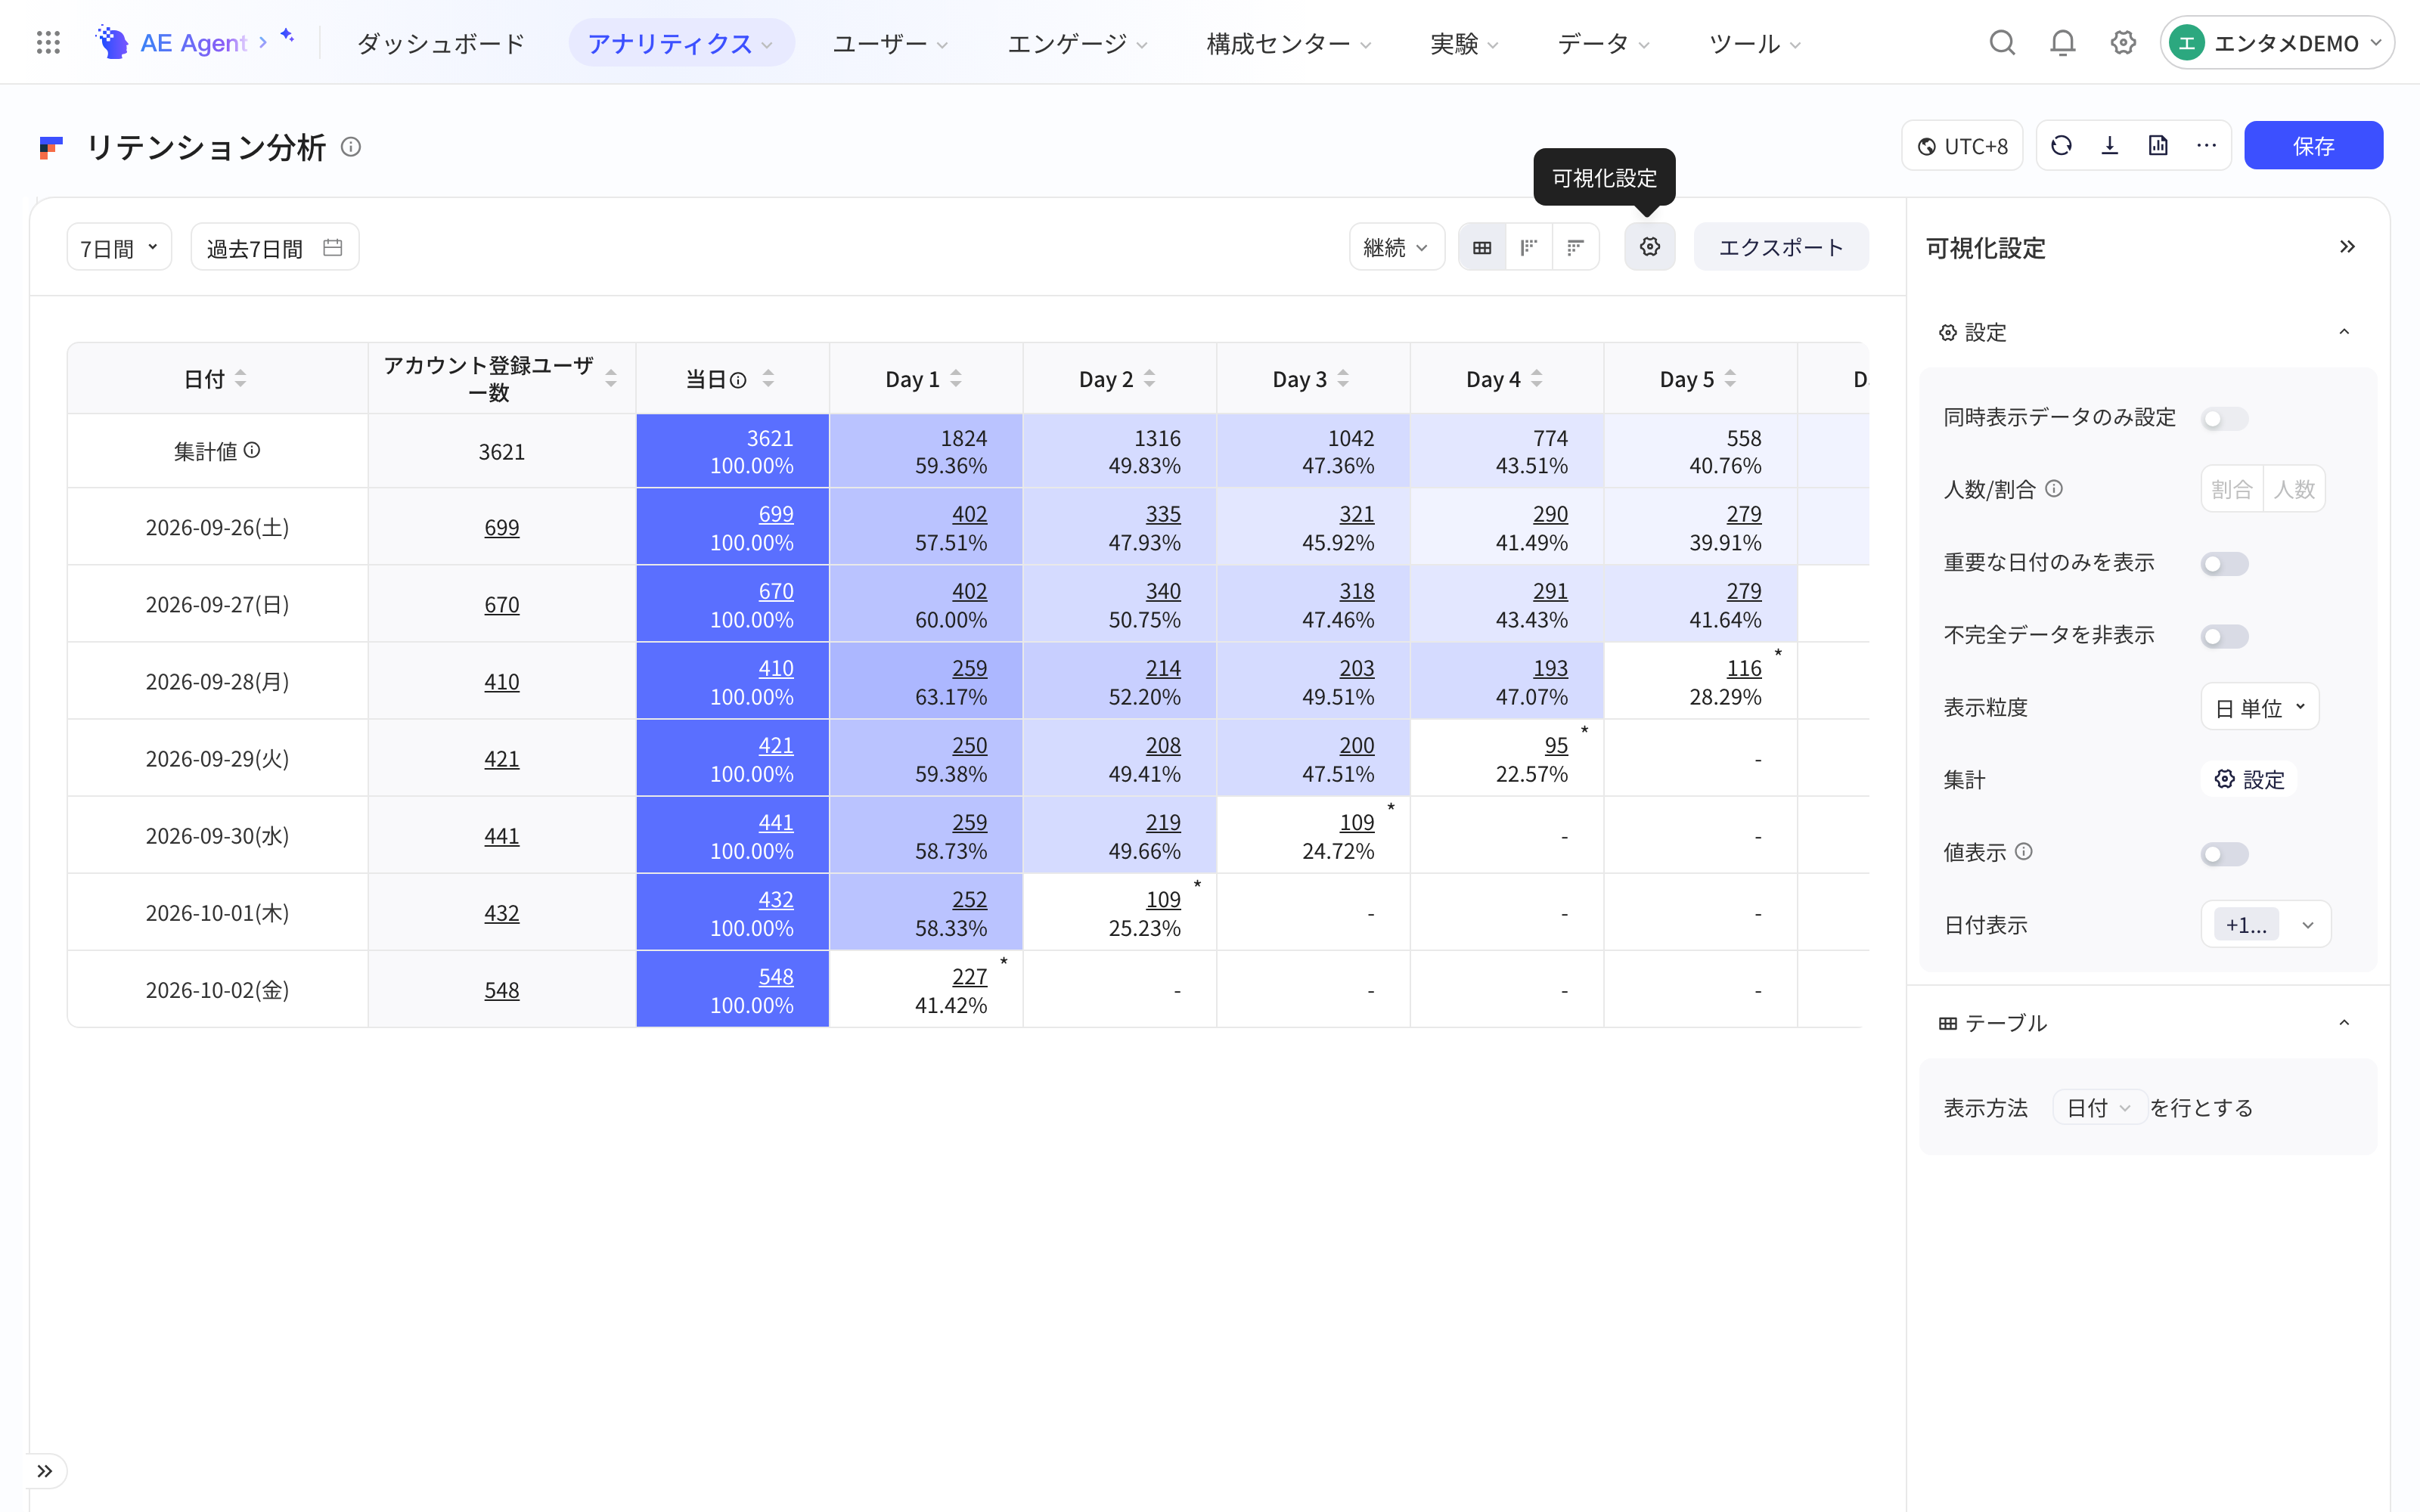Collapse the テーブル section

[x=2344, y=1022]
